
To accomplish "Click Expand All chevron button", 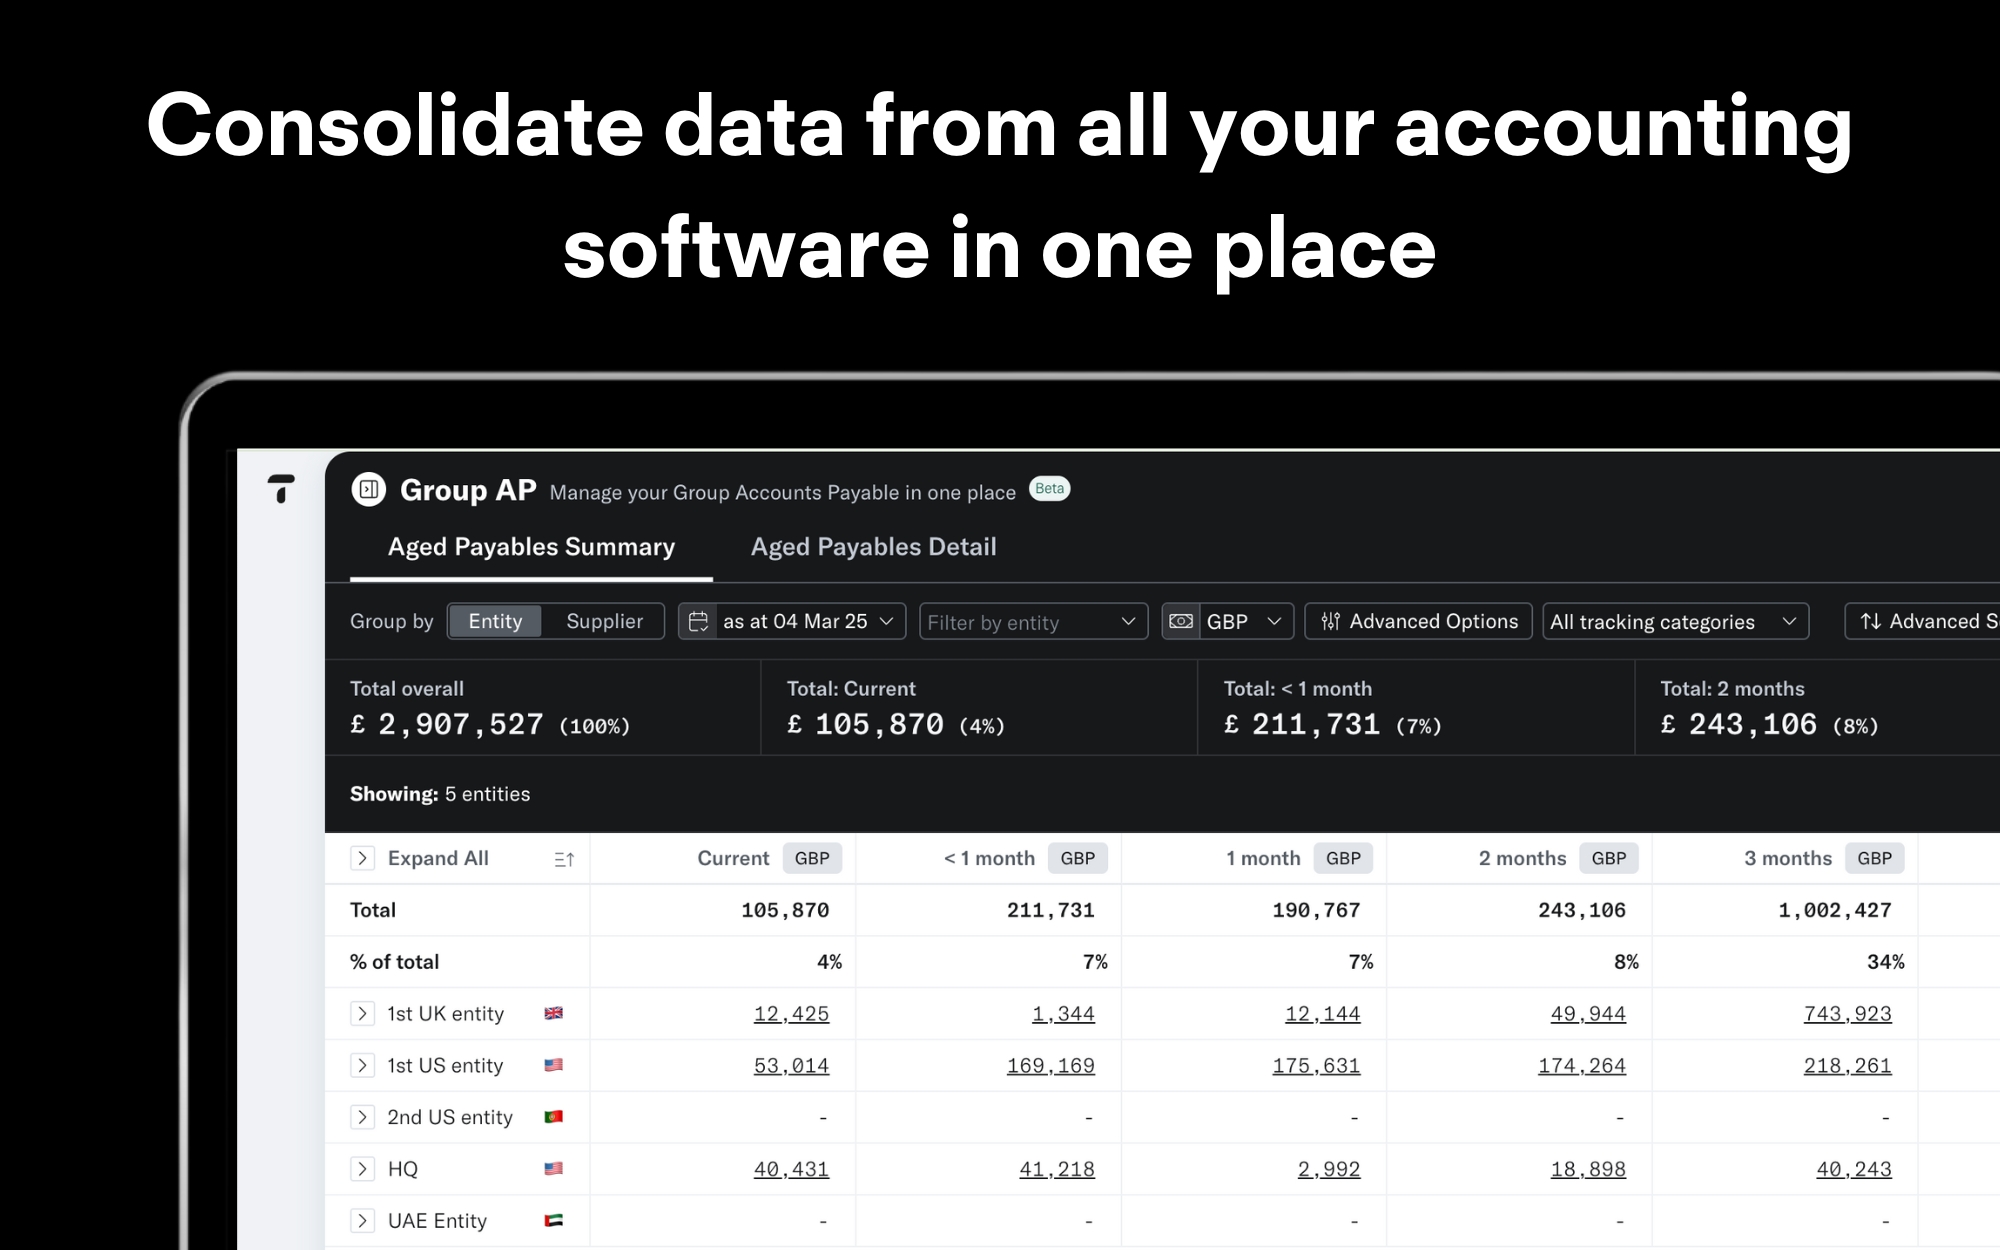I will 362,858.
